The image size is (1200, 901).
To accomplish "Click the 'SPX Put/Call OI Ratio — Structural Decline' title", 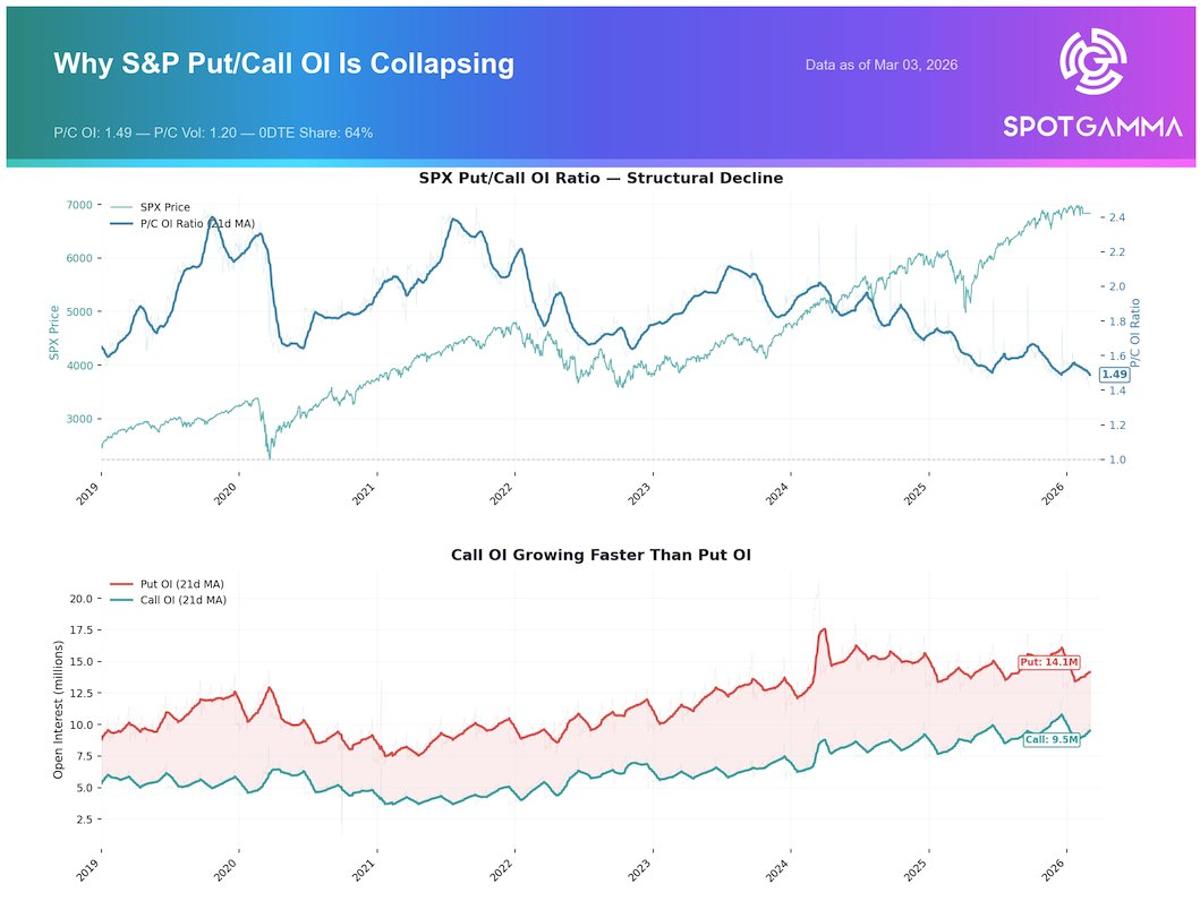I will [x=600, y=178].
